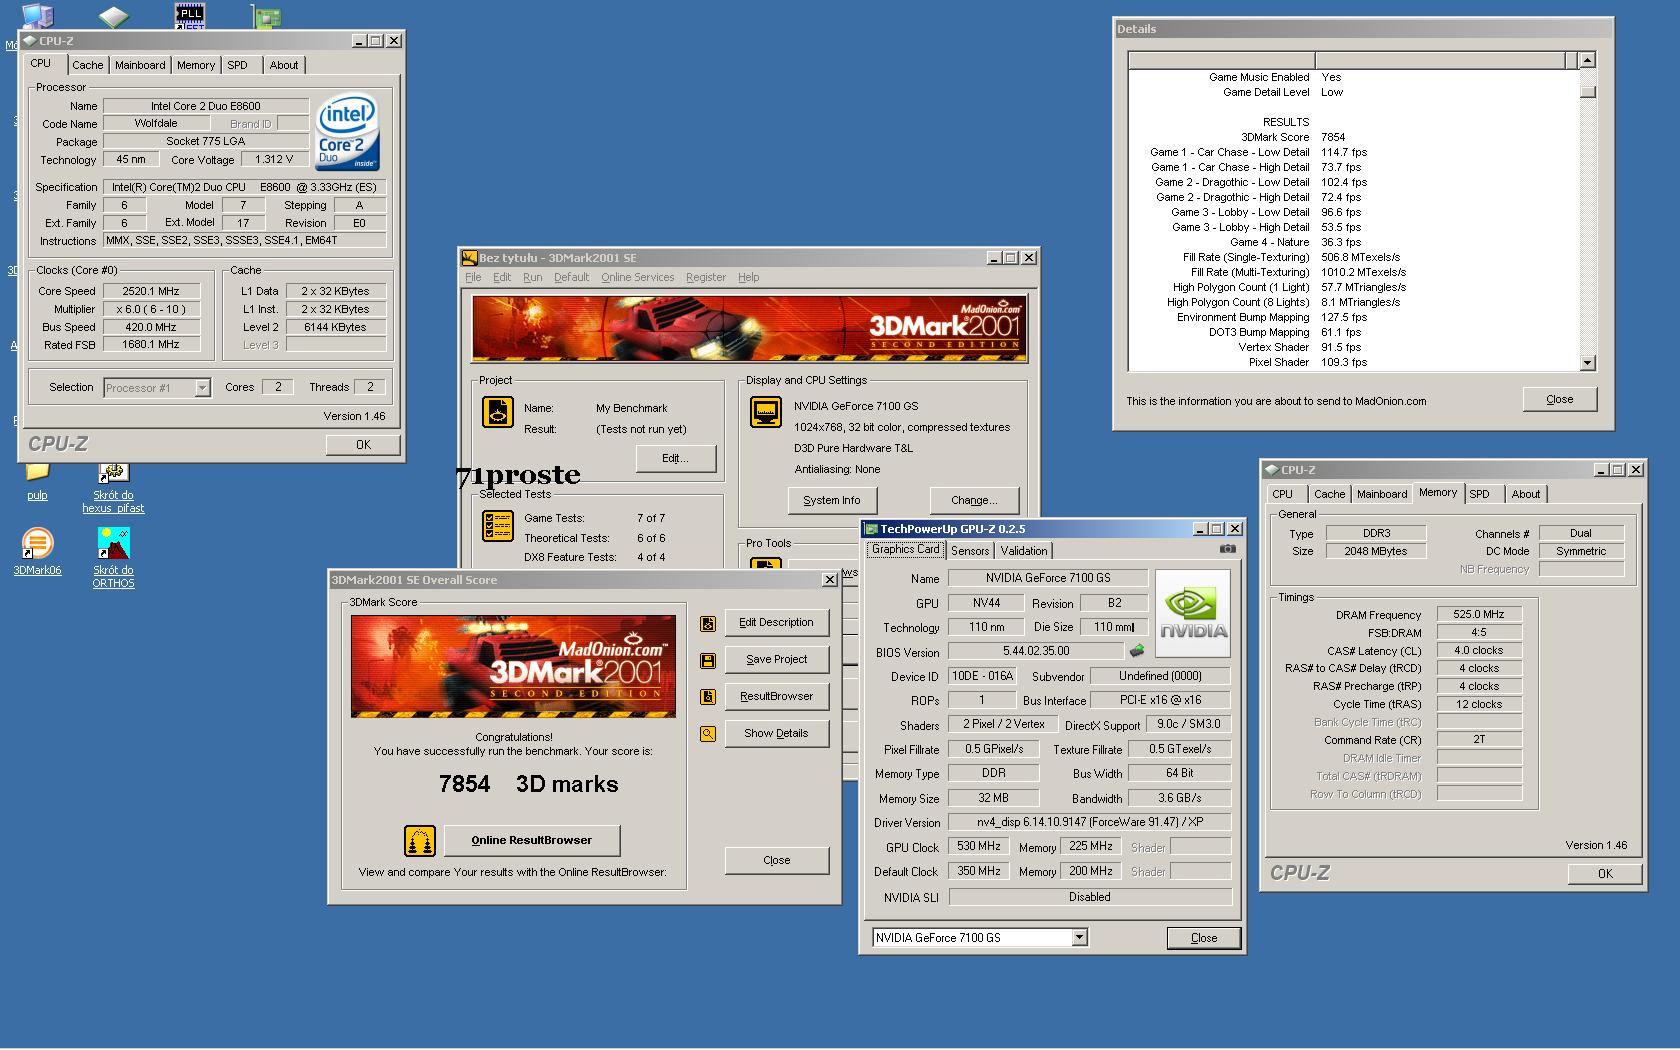The image size is (1680, 1050).
Task: Click the Intel Core 2 Duo logo
Action: point(347,132)
